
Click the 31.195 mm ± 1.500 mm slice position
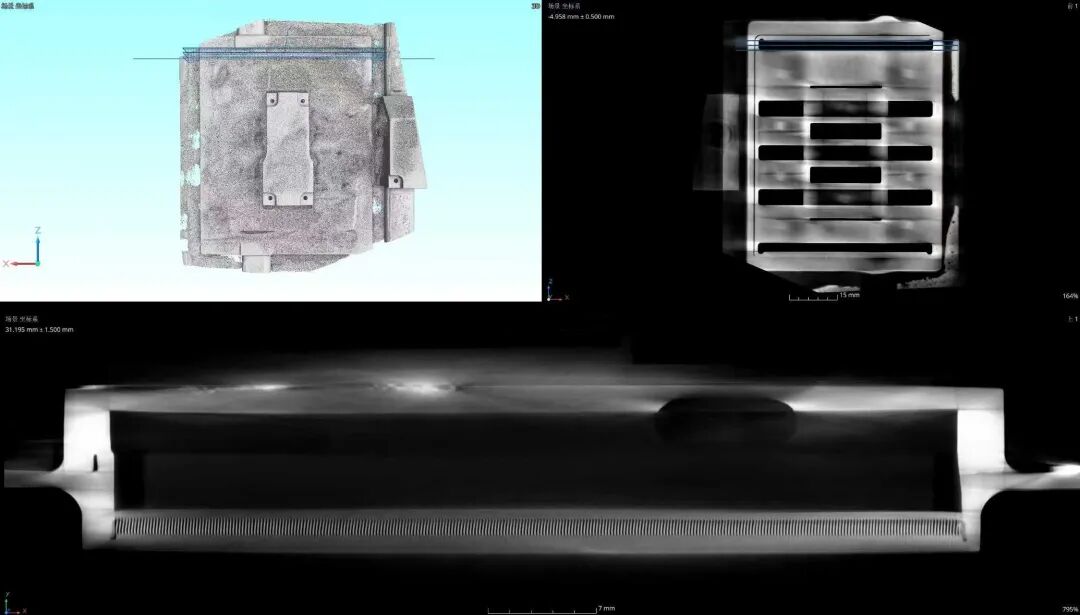tap(39, 330)
